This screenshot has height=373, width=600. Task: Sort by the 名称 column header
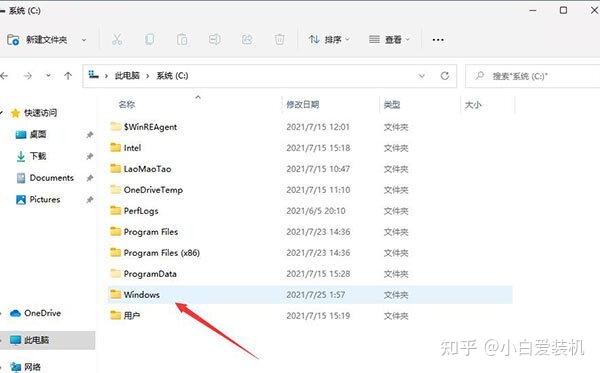coord(127,104)
